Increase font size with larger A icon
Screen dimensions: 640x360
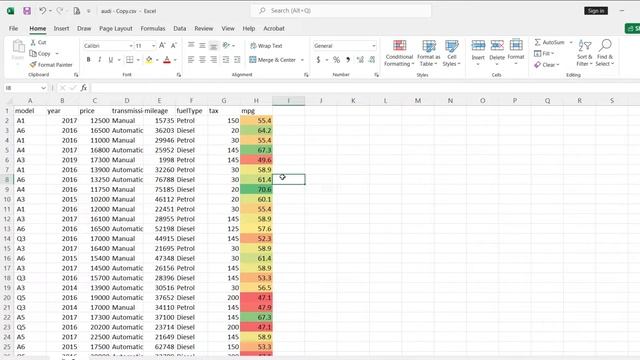tap(162, 45)
